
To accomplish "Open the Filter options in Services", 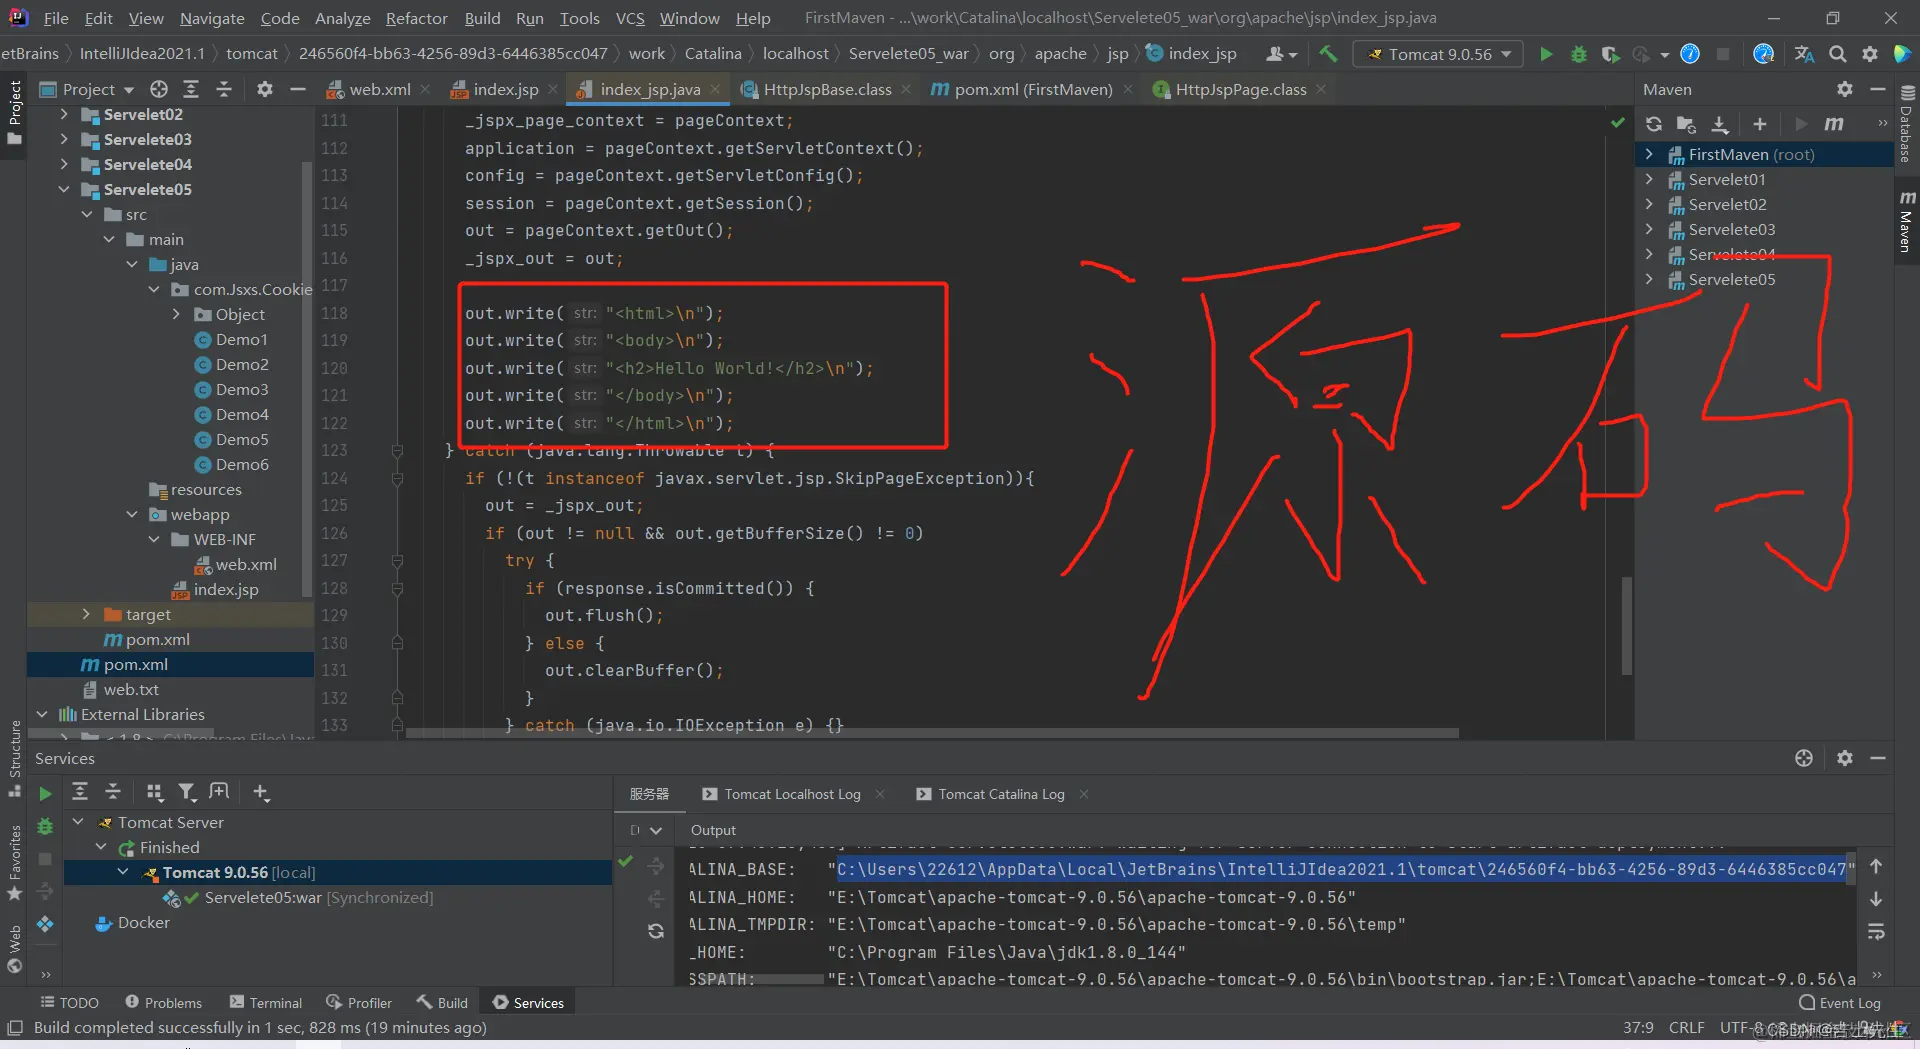I will pyautogui.click(x=187, y=792).
